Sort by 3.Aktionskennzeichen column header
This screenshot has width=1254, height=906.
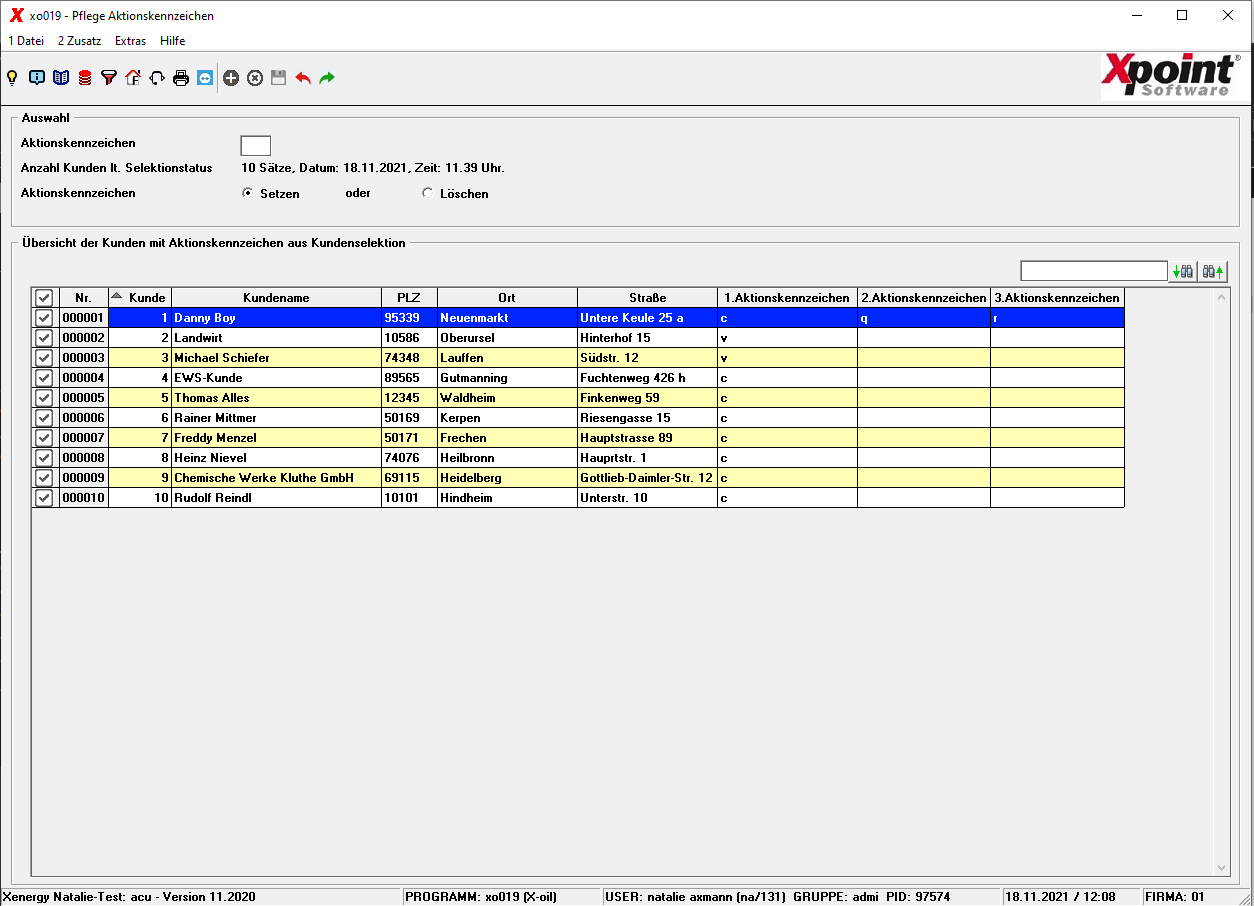[x=1057, y=298]
